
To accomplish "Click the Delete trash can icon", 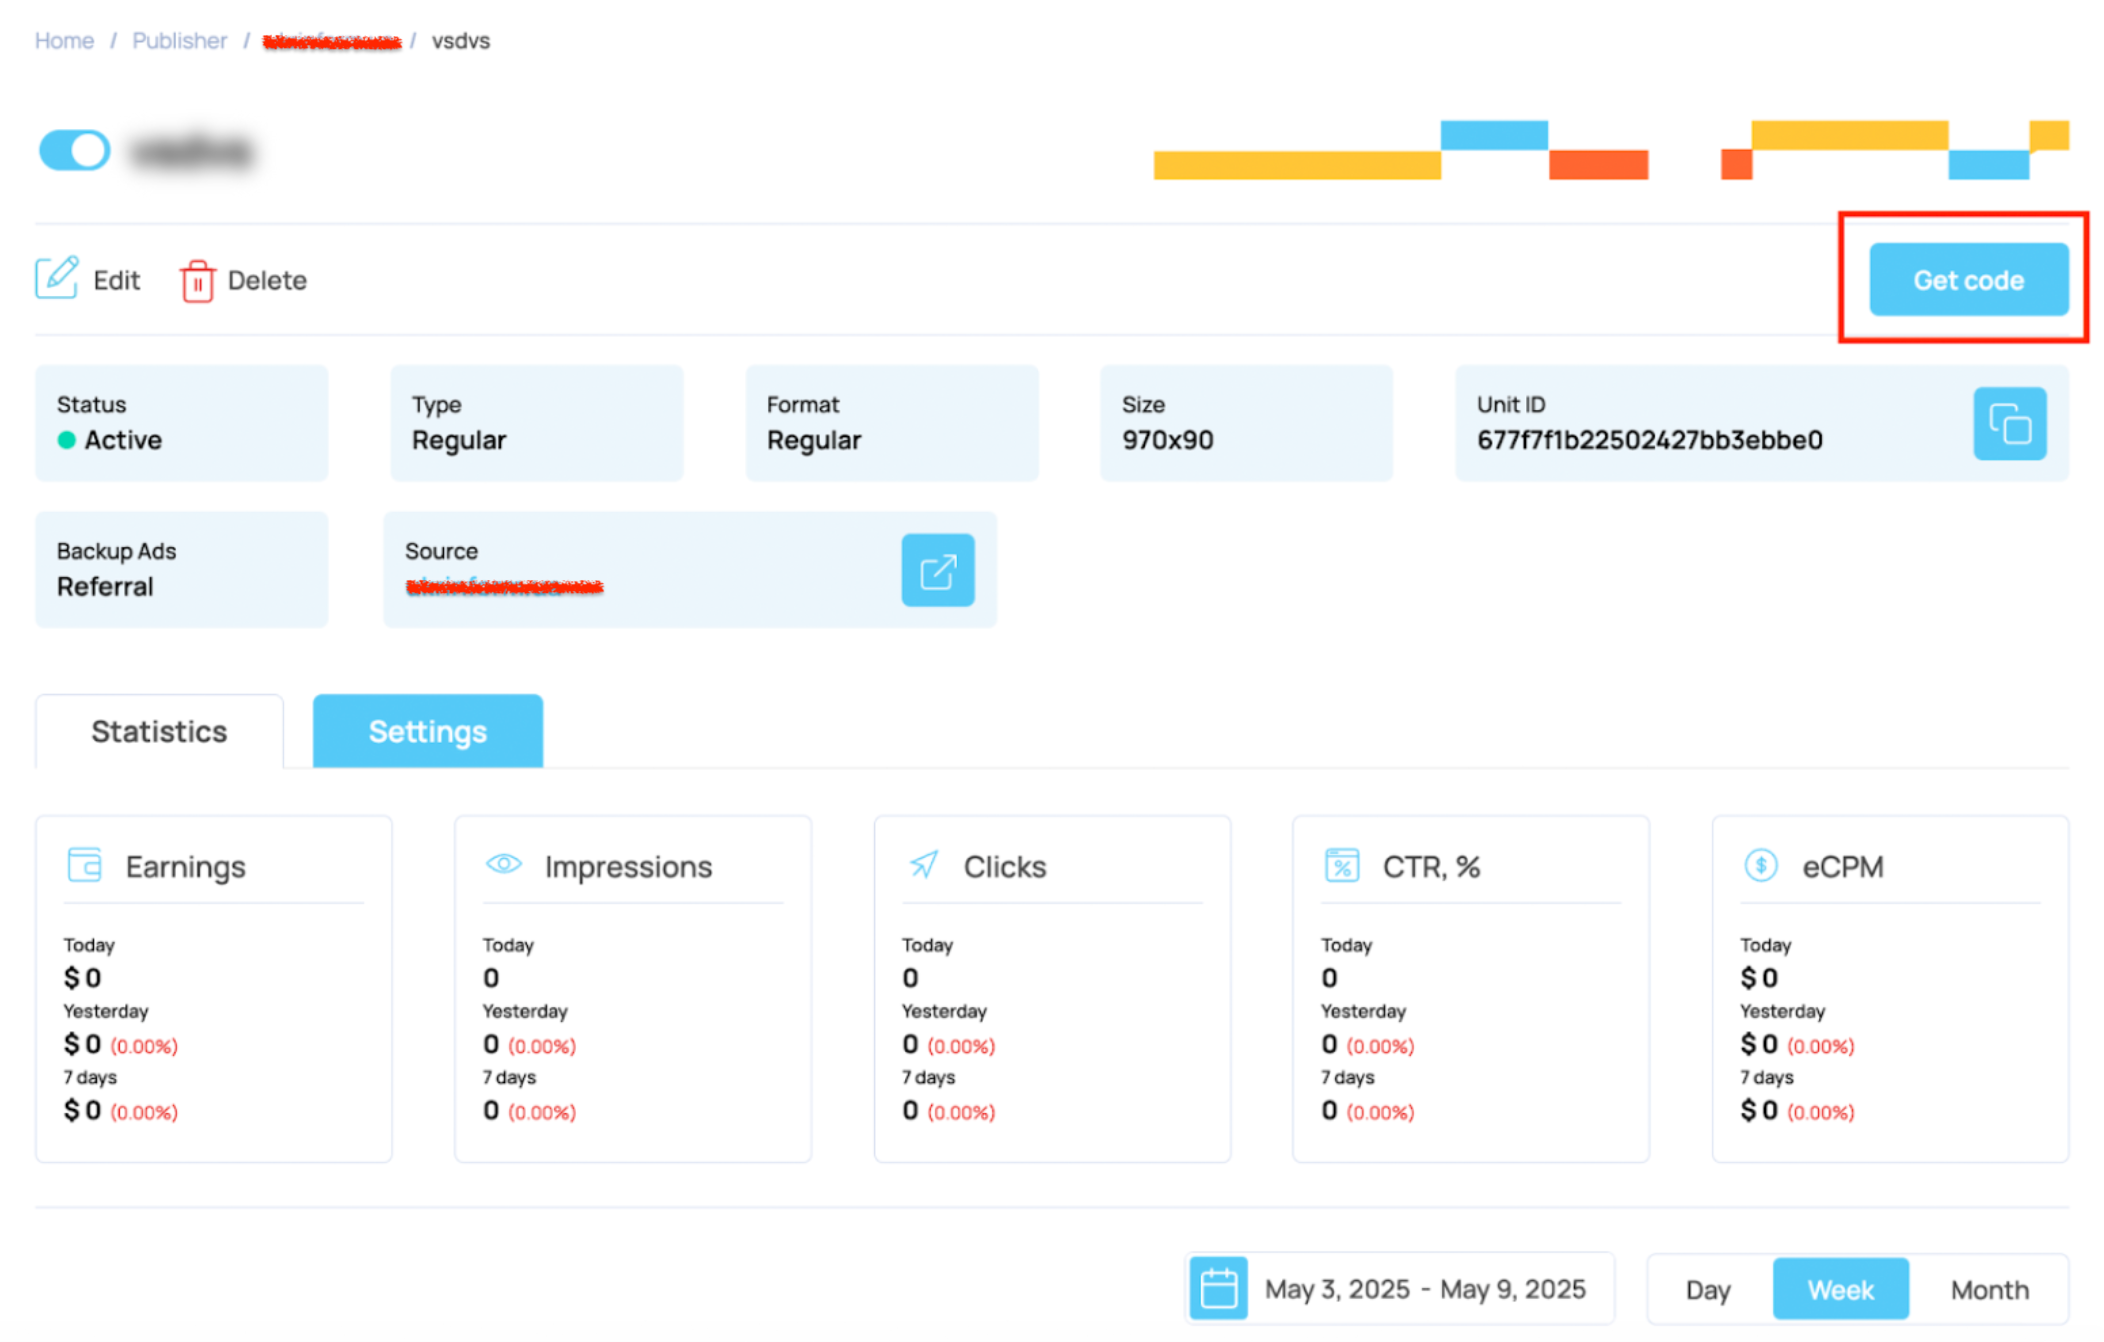I will click(x=197, y=281).
